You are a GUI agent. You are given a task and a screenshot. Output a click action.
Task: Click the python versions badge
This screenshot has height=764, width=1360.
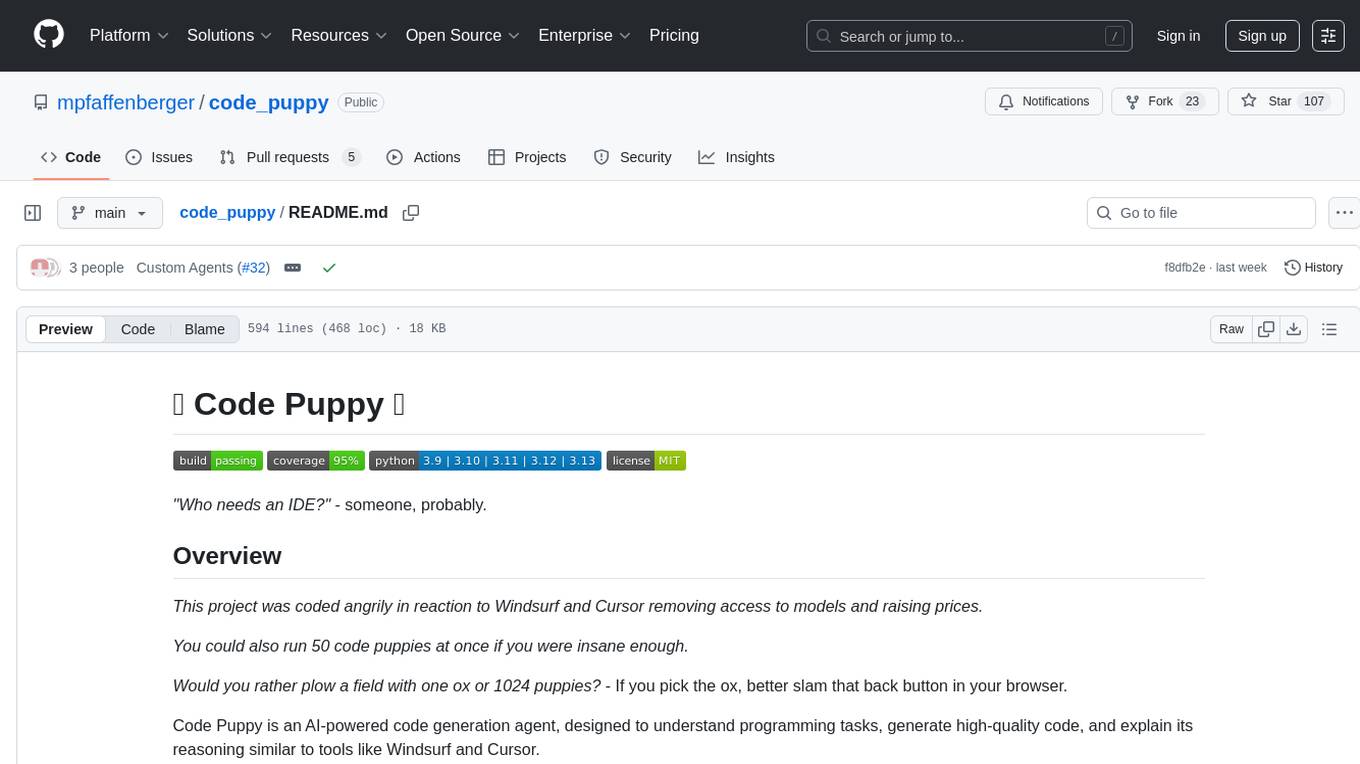tap(485, 460)
